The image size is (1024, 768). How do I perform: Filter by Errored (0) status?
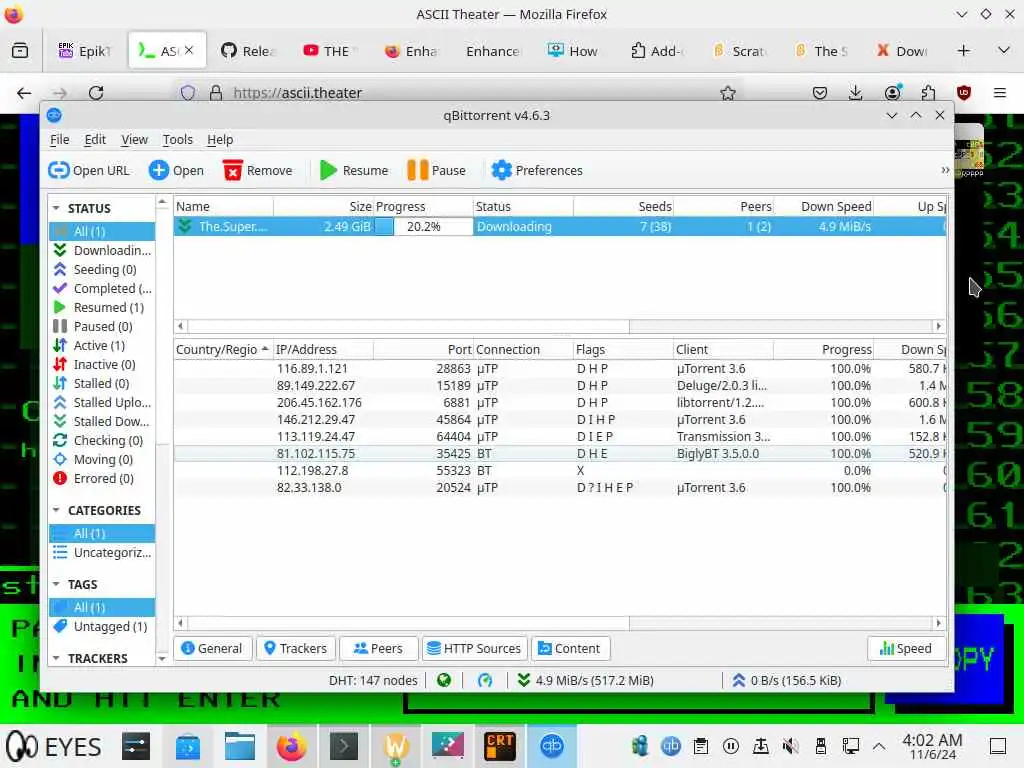(103, 478)
